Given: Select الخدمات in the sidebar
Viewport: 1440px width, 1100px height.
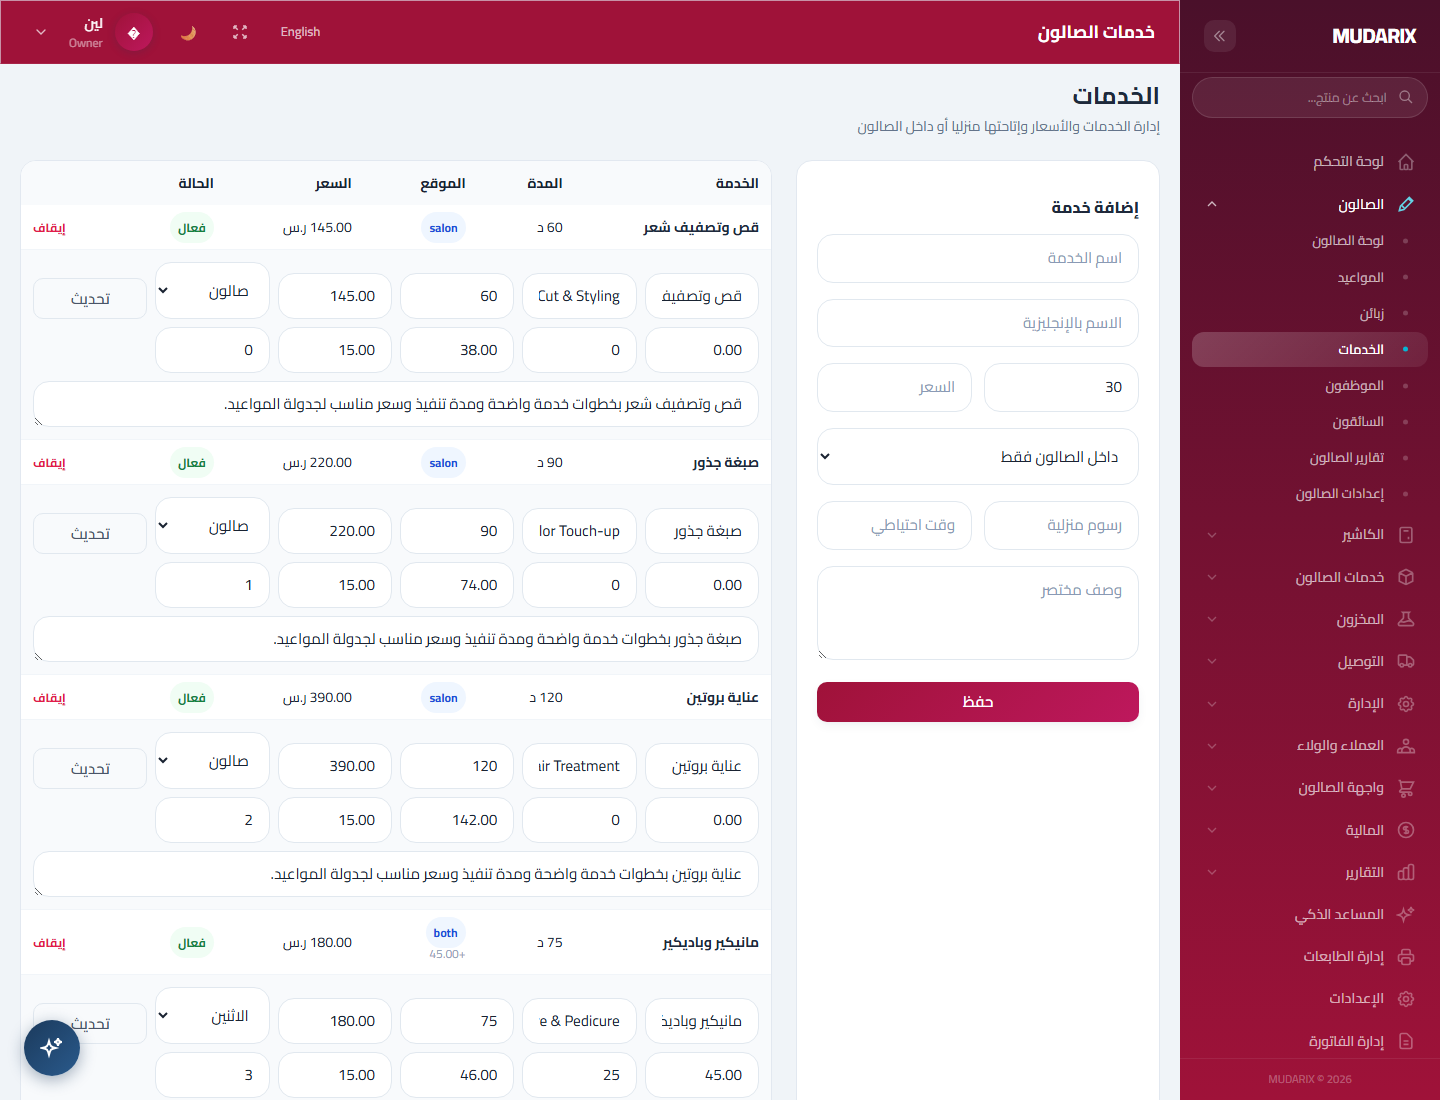Looking at the screenshot, I should click(x=1310, y=349).
